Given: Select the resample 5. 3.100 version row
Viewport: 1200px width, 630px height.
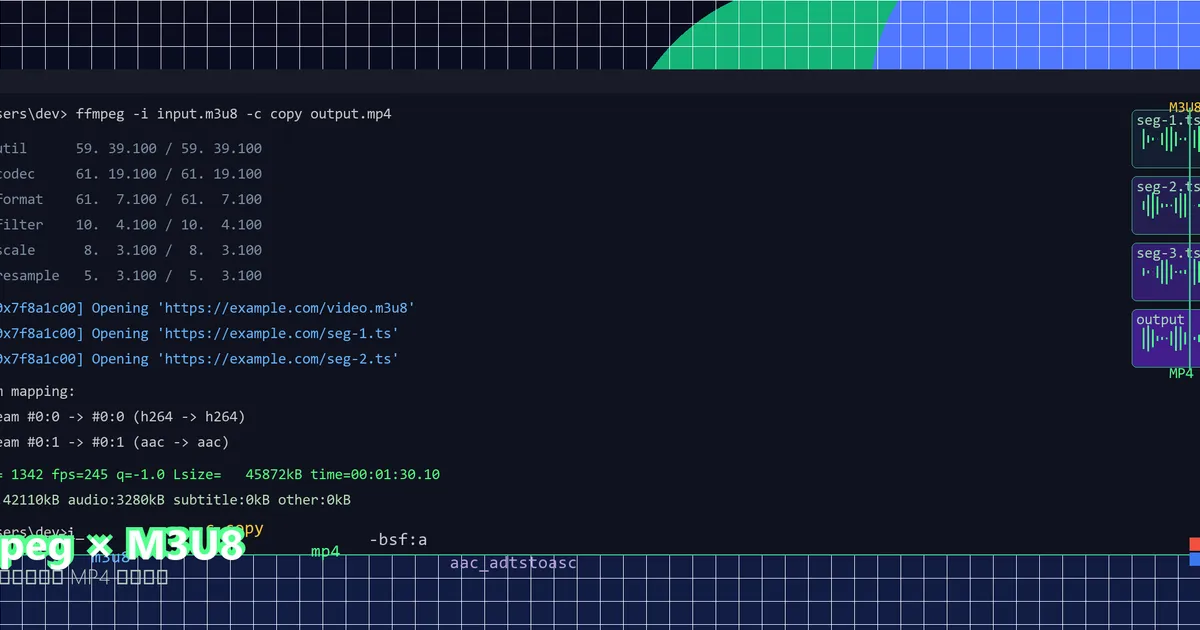Looking at the screenshot, I should [x=131, y=275].
